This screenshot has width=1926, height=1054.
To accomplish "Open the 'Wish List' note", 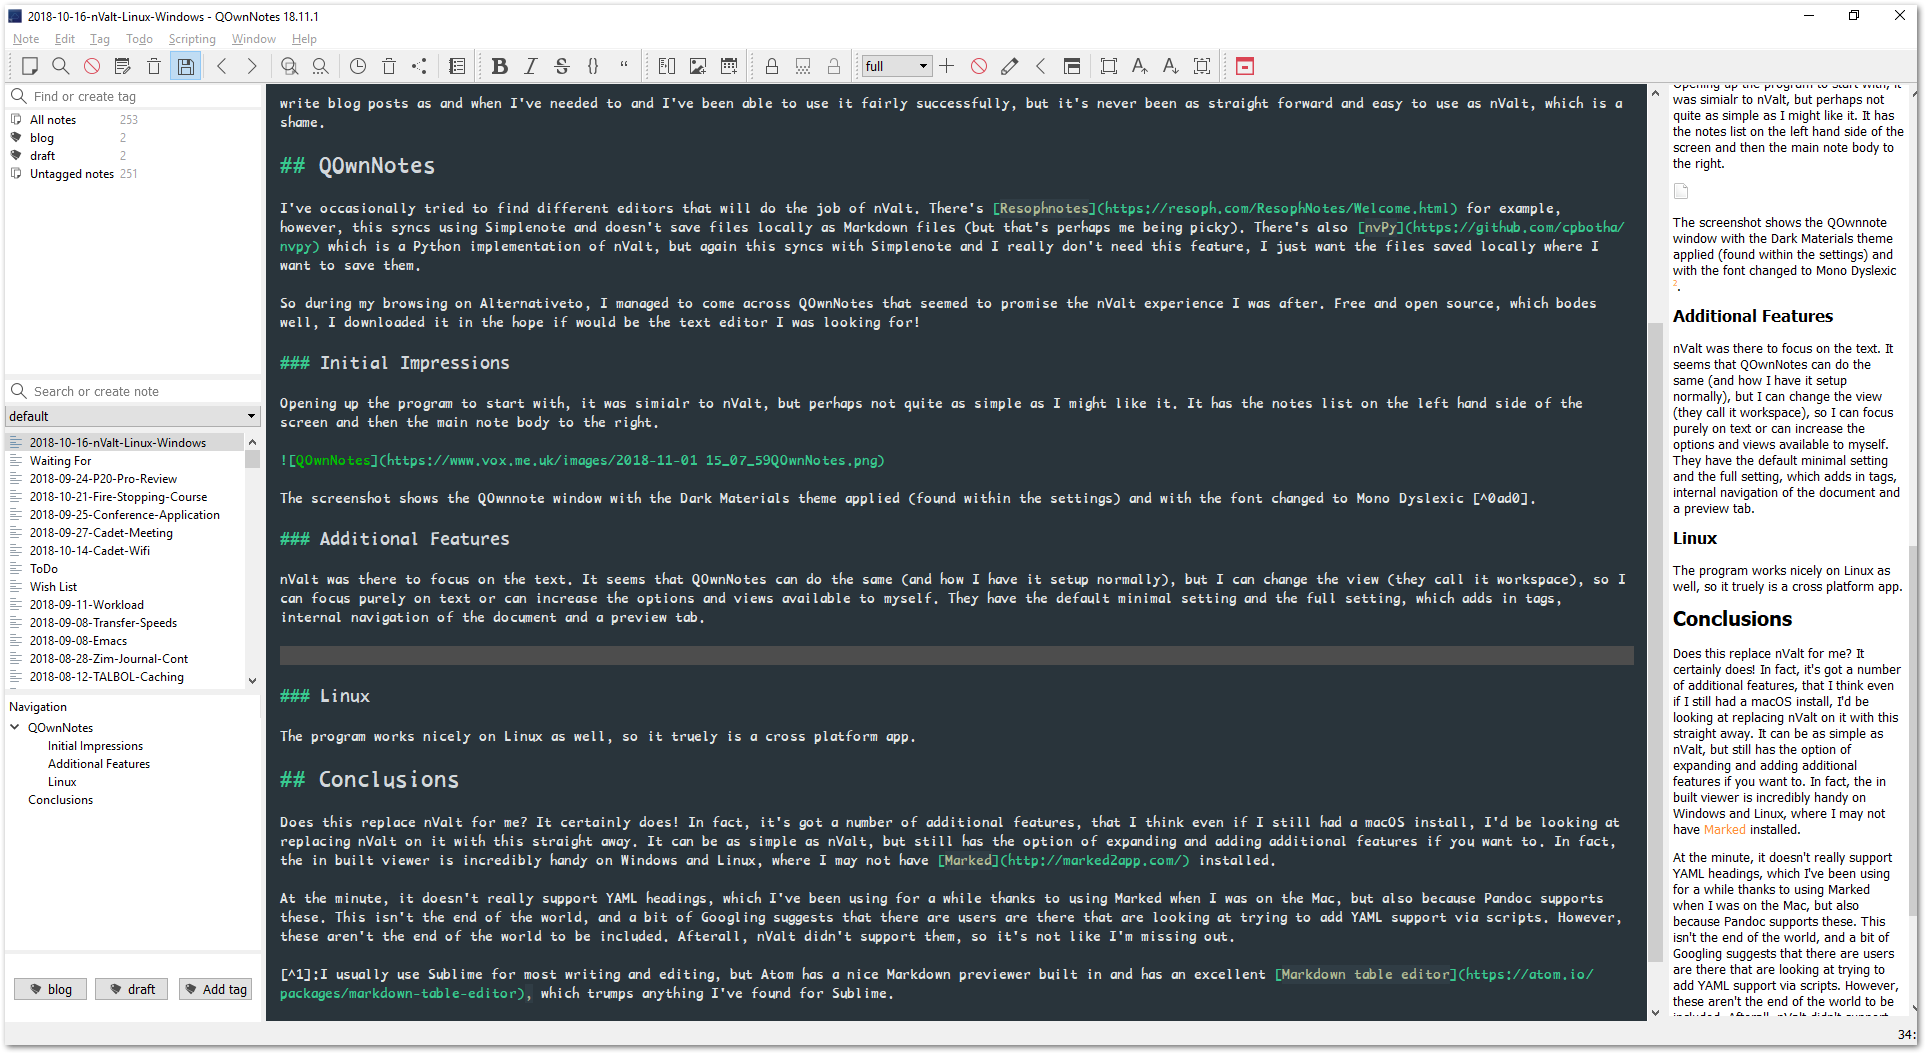I will 53,587.
